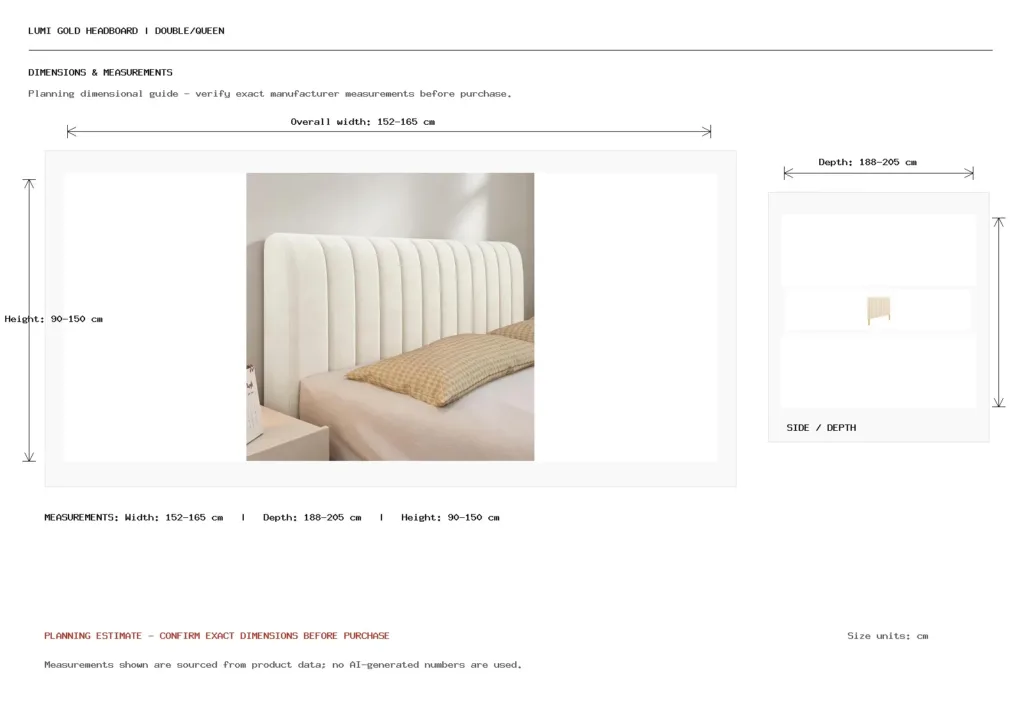Click 'Depth: 188–205 cm' in measurements row
The width and height of the screenshot is (1024, 717).
[x=312, y=517]
